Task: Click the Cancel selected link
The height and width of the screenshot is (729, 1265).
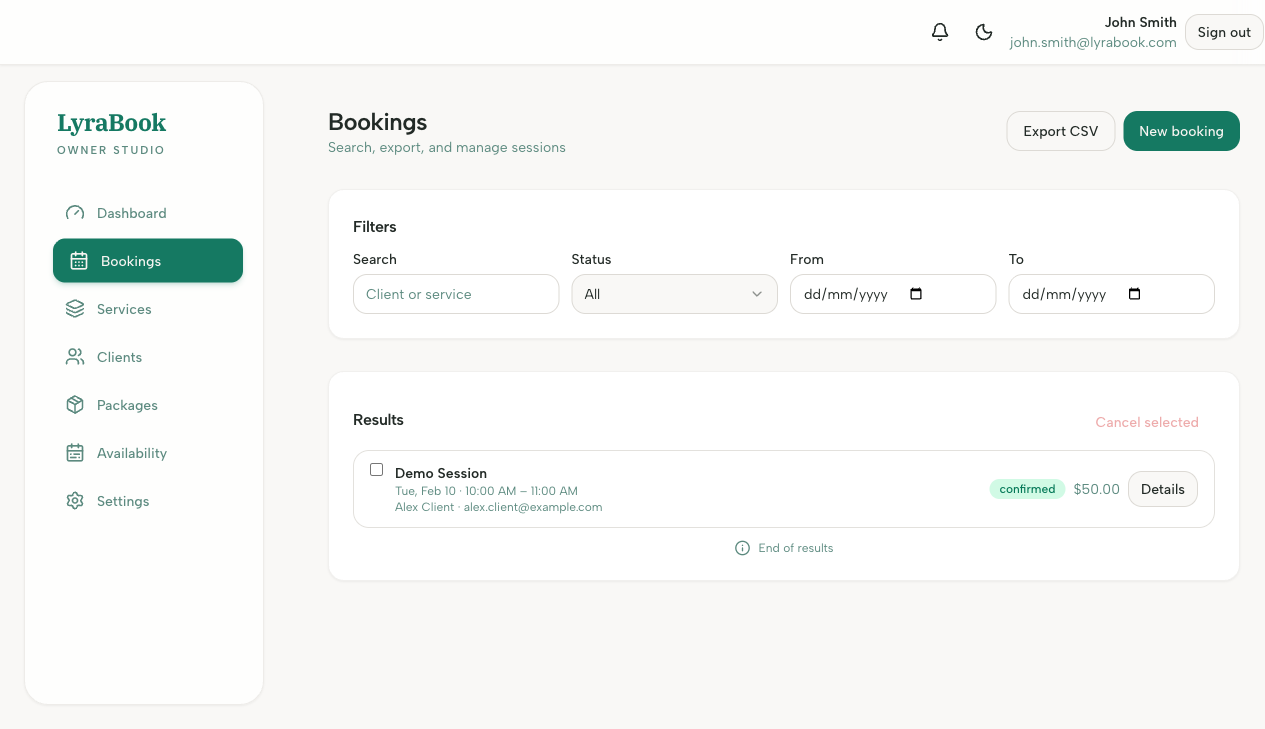Action: (1146, 422)
